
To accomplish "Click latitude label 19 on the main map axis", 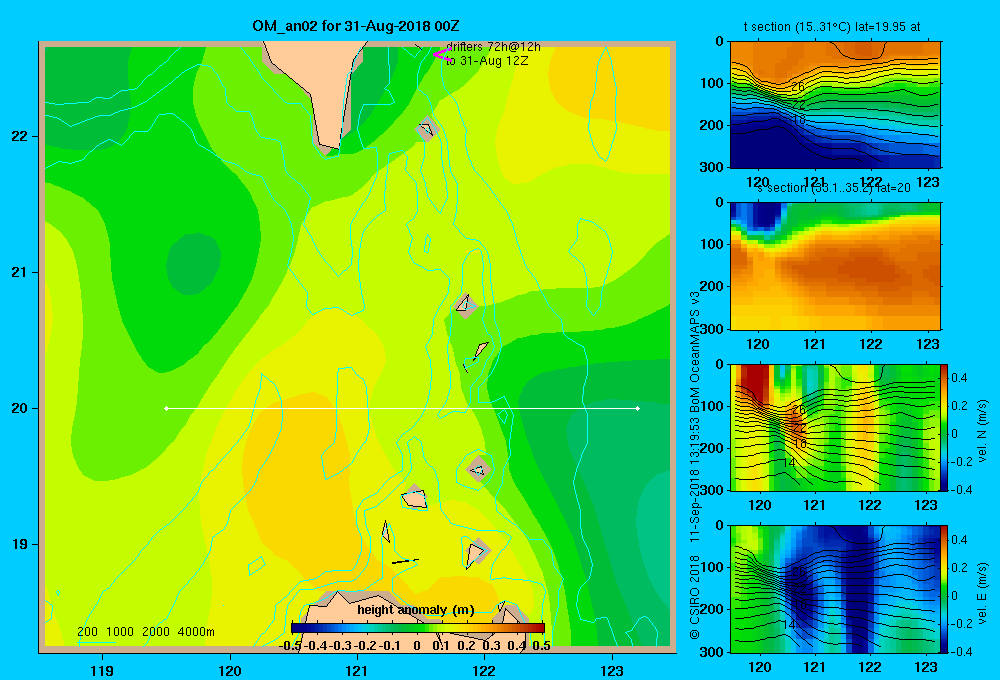I will (x=19, y=544).
